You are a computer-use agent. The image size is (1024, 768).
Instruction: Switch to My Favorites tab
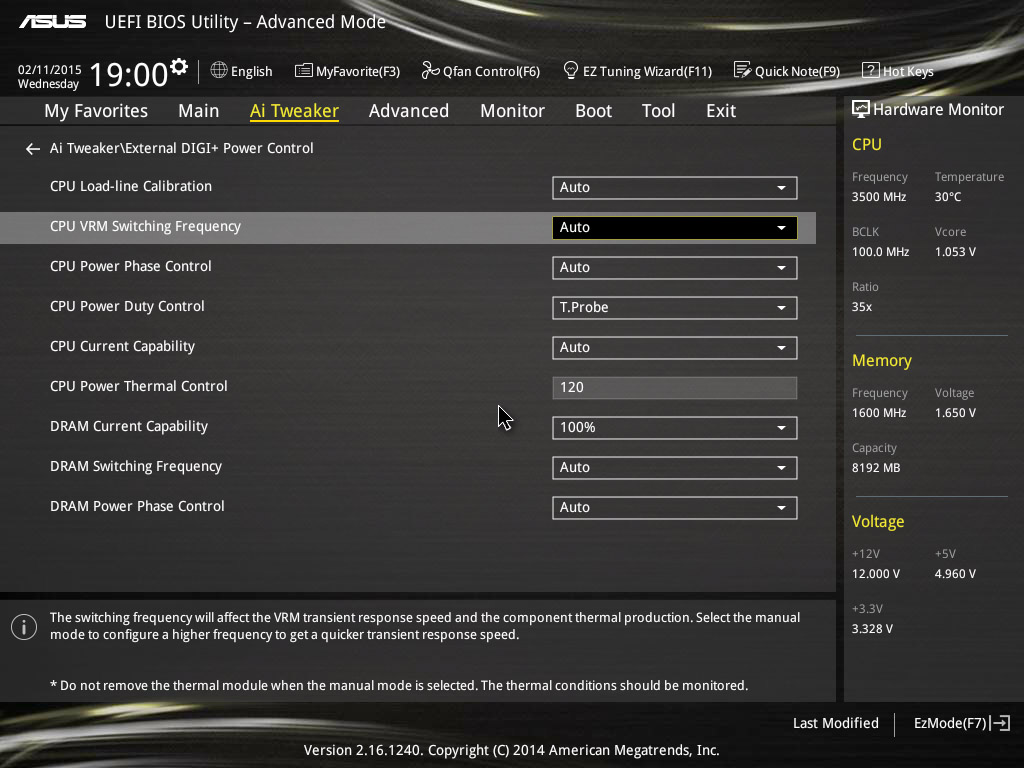(96, 111)
